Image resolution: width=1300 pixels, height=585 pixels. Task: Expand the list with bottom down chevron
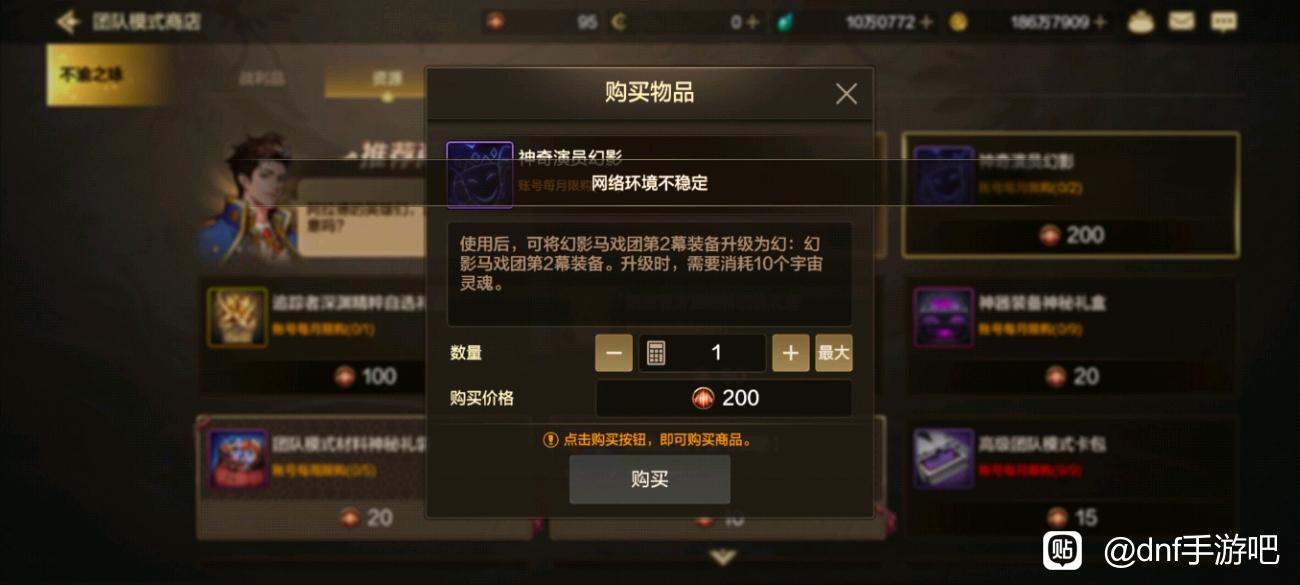pos(723,557)
